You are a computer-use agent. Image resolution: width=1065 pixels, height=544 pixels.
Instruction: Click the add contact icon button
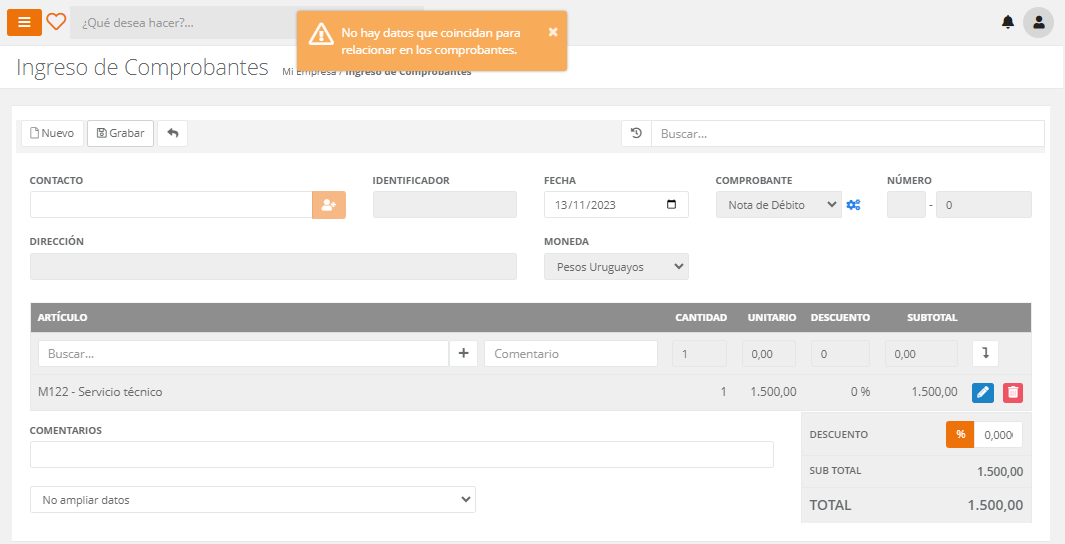329,205
